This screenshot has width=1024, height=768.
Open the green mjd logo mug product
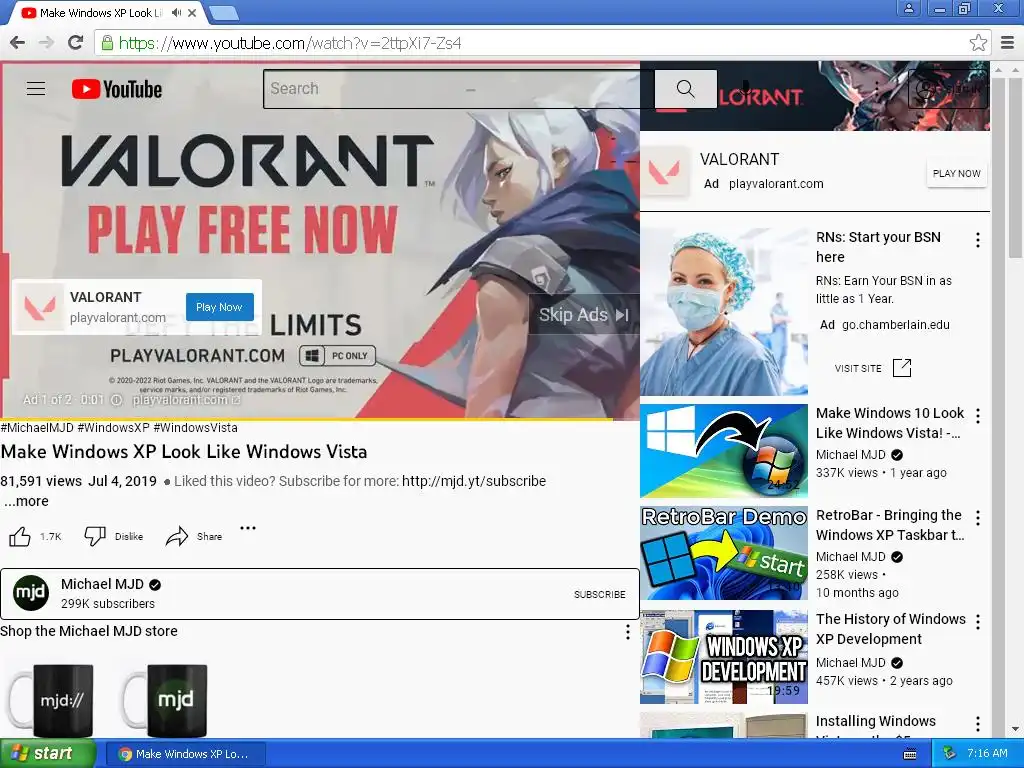point(165,700)
